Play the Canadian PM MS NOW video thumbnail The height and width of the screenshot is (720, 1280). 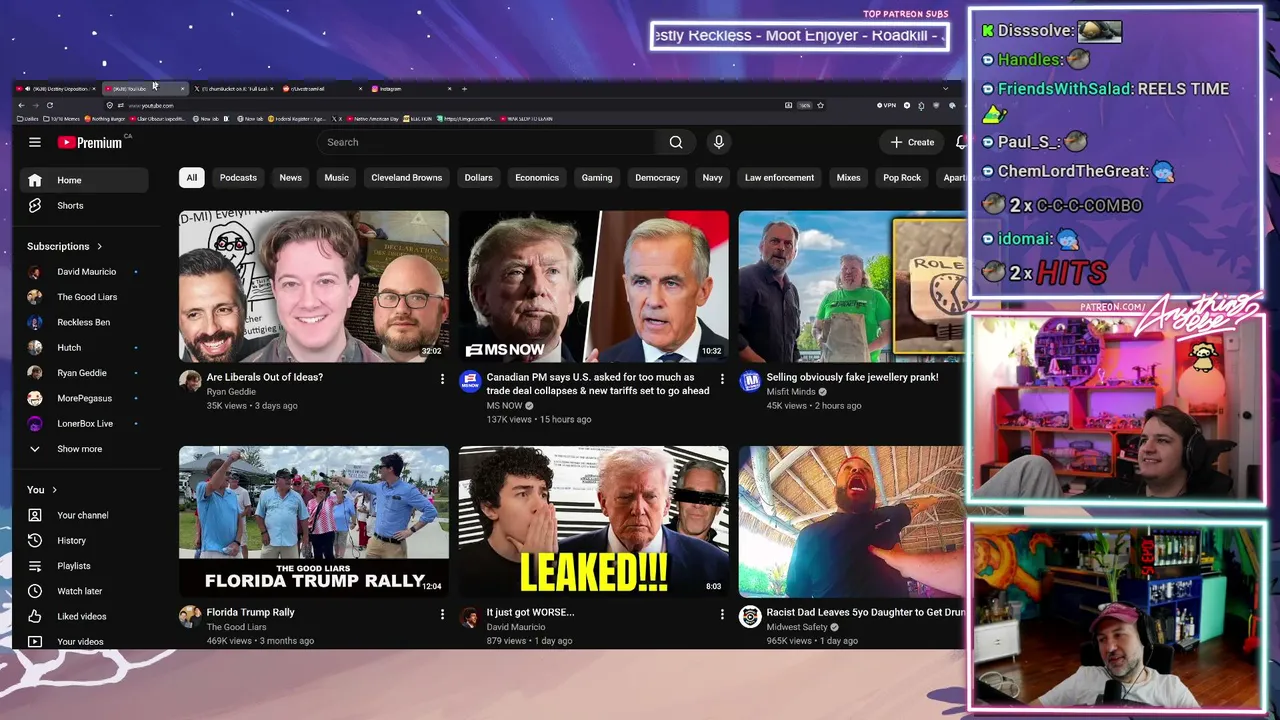click(594, 286)
